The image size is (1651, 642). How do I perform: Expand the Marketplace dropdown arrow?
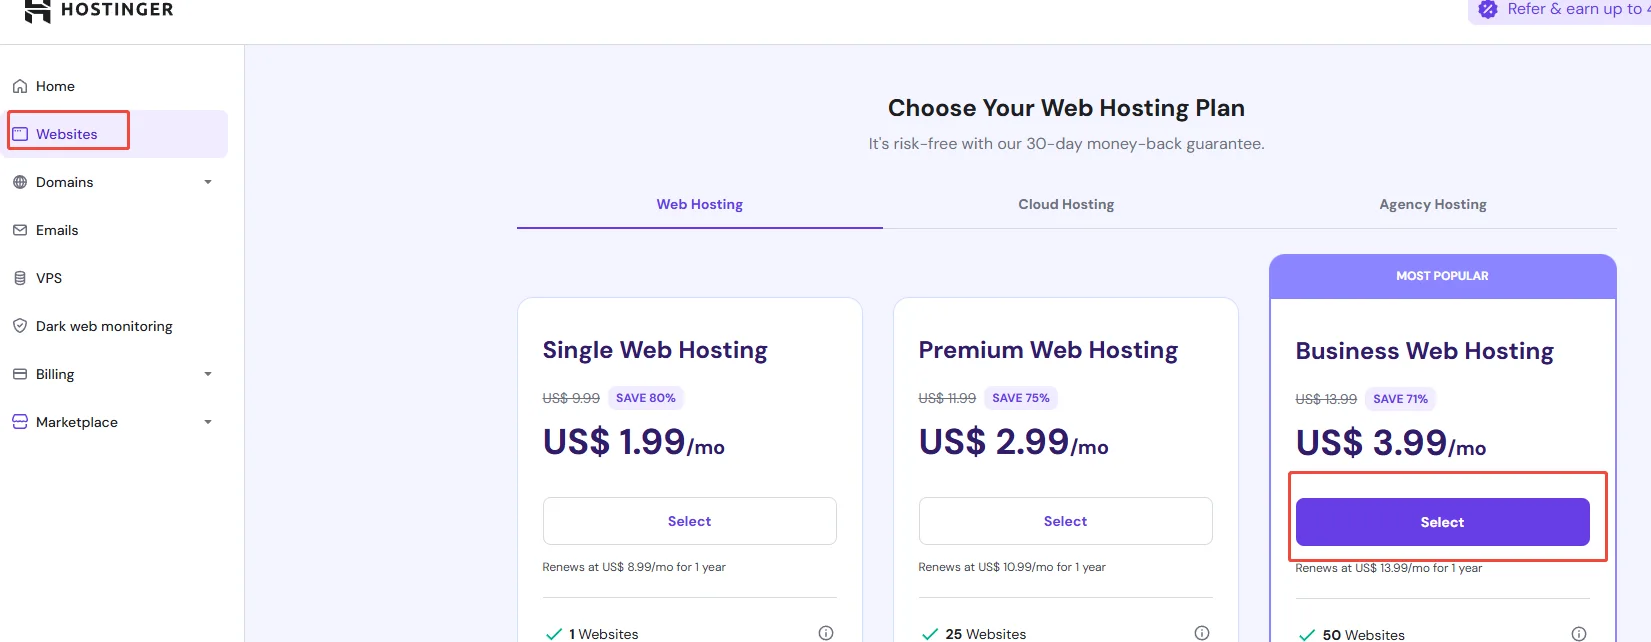(208, 422)
